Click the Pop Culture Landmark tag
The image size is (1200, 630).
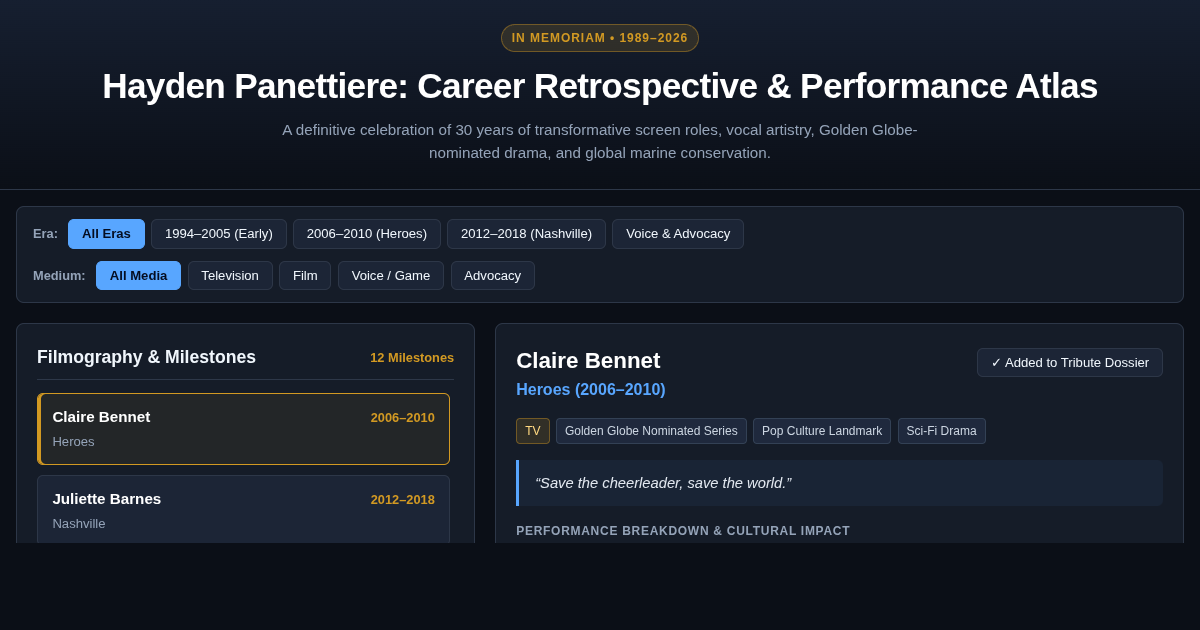[x=822, y=431]
